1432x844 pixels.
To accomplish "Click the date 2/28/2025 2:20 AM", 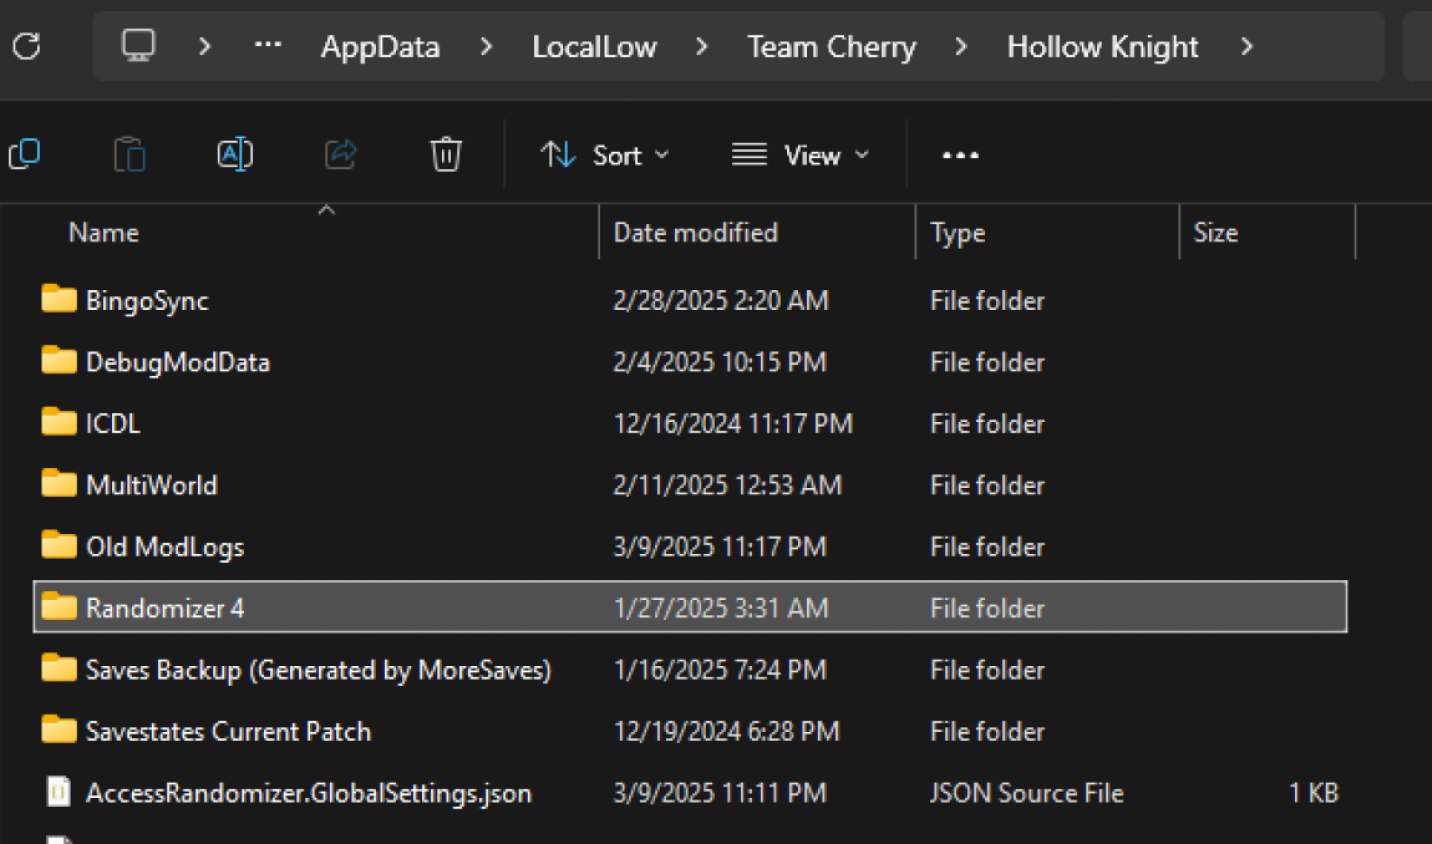I will [x=721, y=300].
